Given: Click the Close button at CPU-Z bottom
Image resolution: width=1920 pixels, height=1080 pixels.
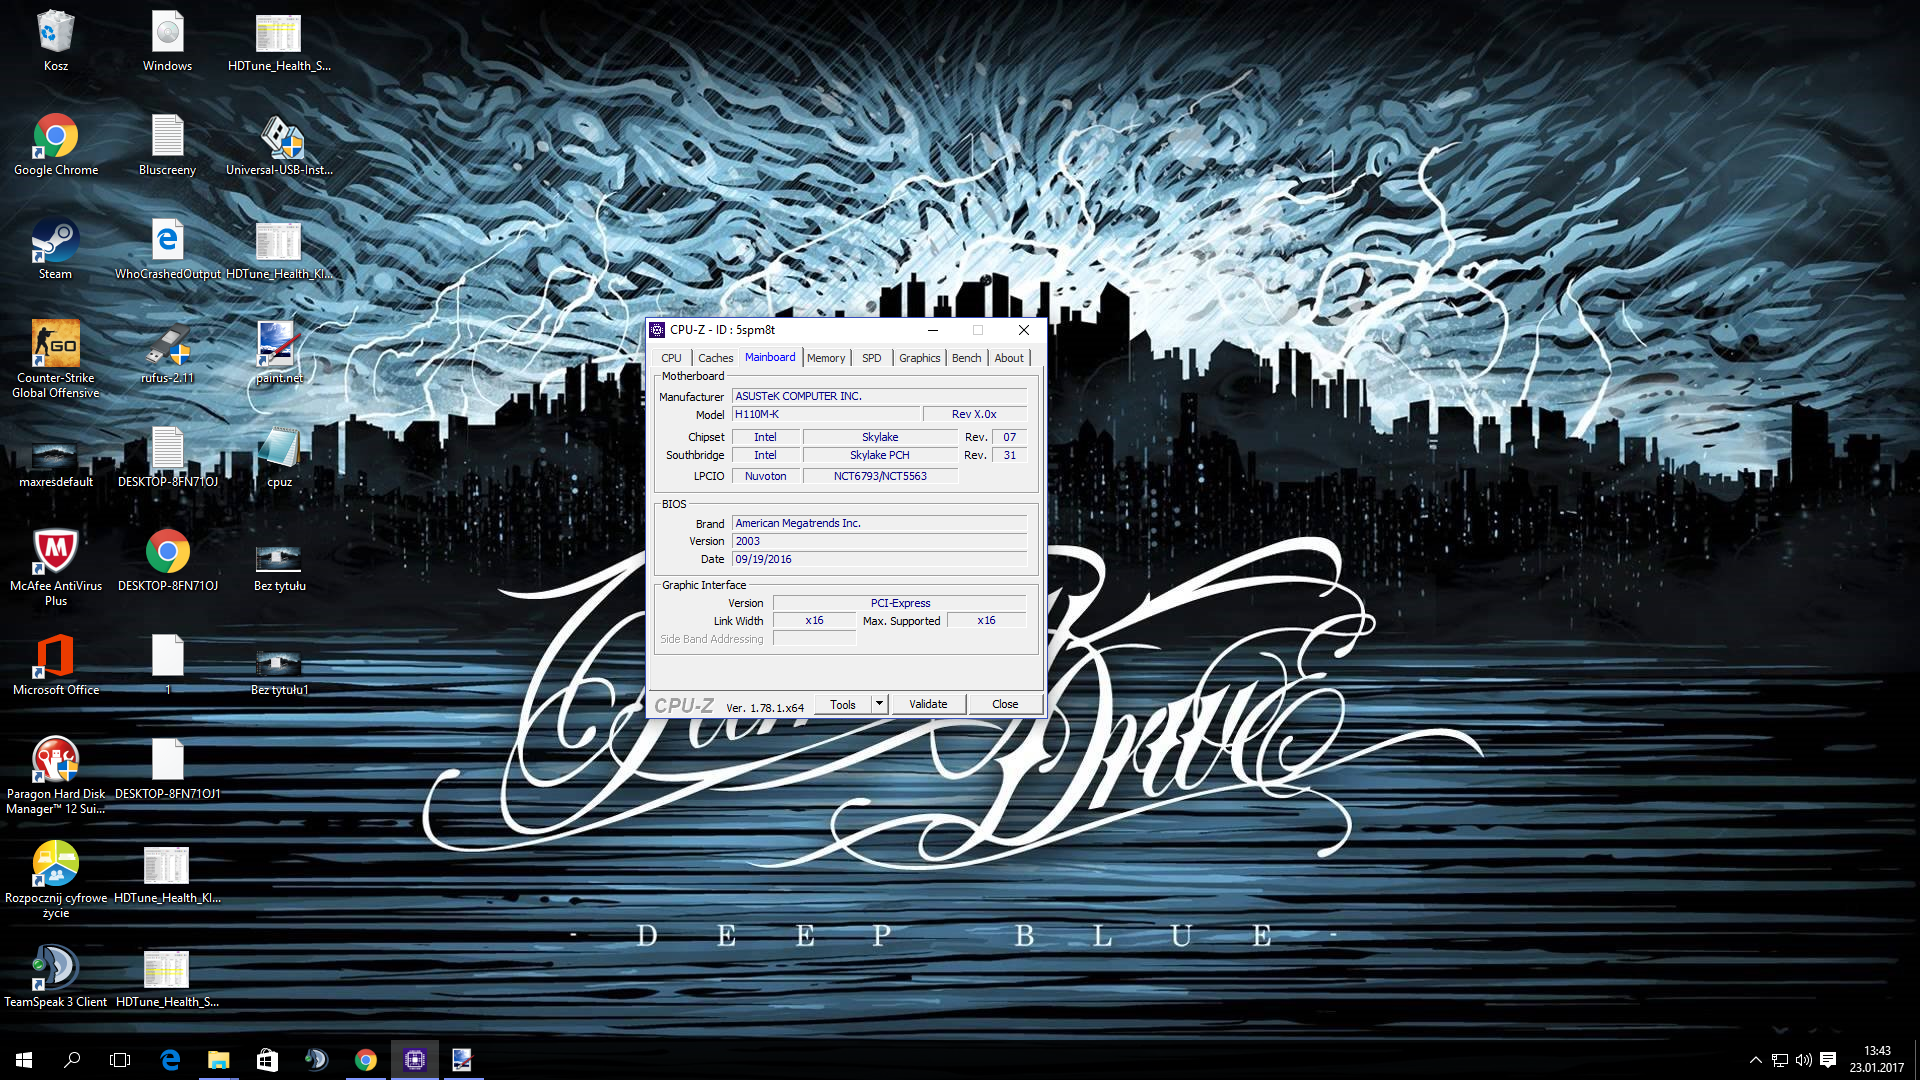Looking at the screenshot, I should [1005, 704].
